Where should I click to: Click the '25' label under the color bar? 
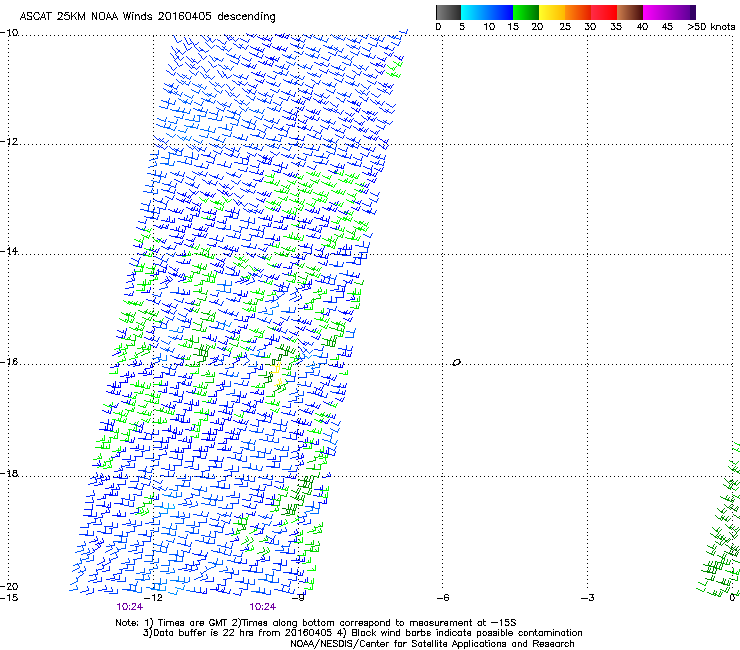click(565, 27)
